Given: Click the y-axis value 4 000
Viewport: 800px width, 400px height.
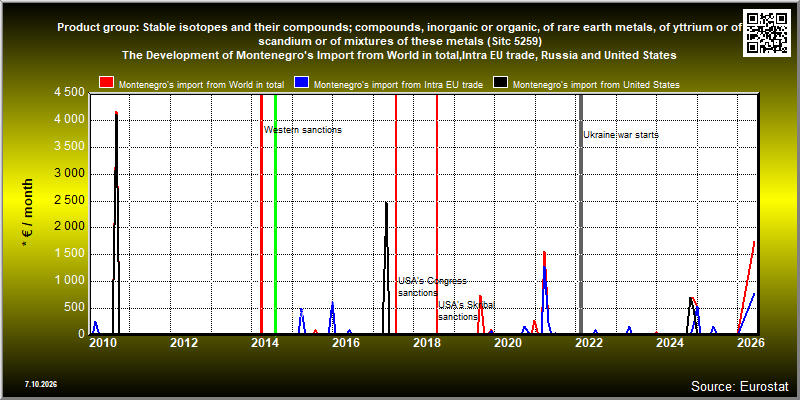Looking at the screenshot, I should (69, 120).
